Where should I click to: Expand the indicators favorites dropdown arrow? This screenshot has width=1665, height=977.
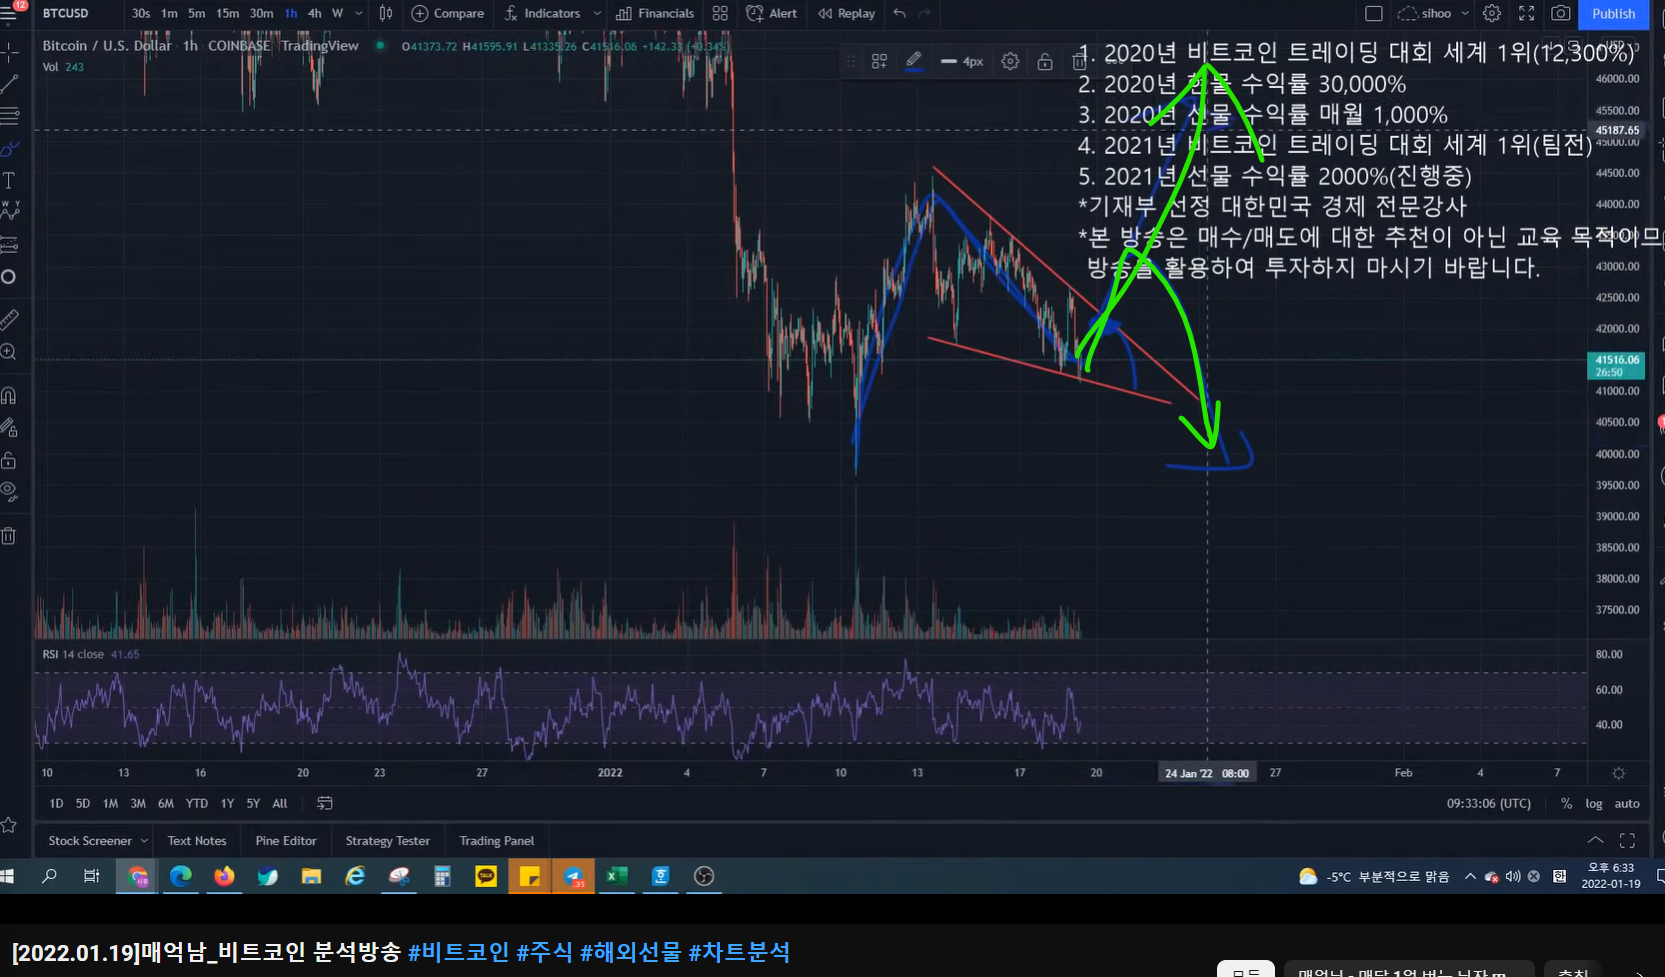(x=597, y=13)
